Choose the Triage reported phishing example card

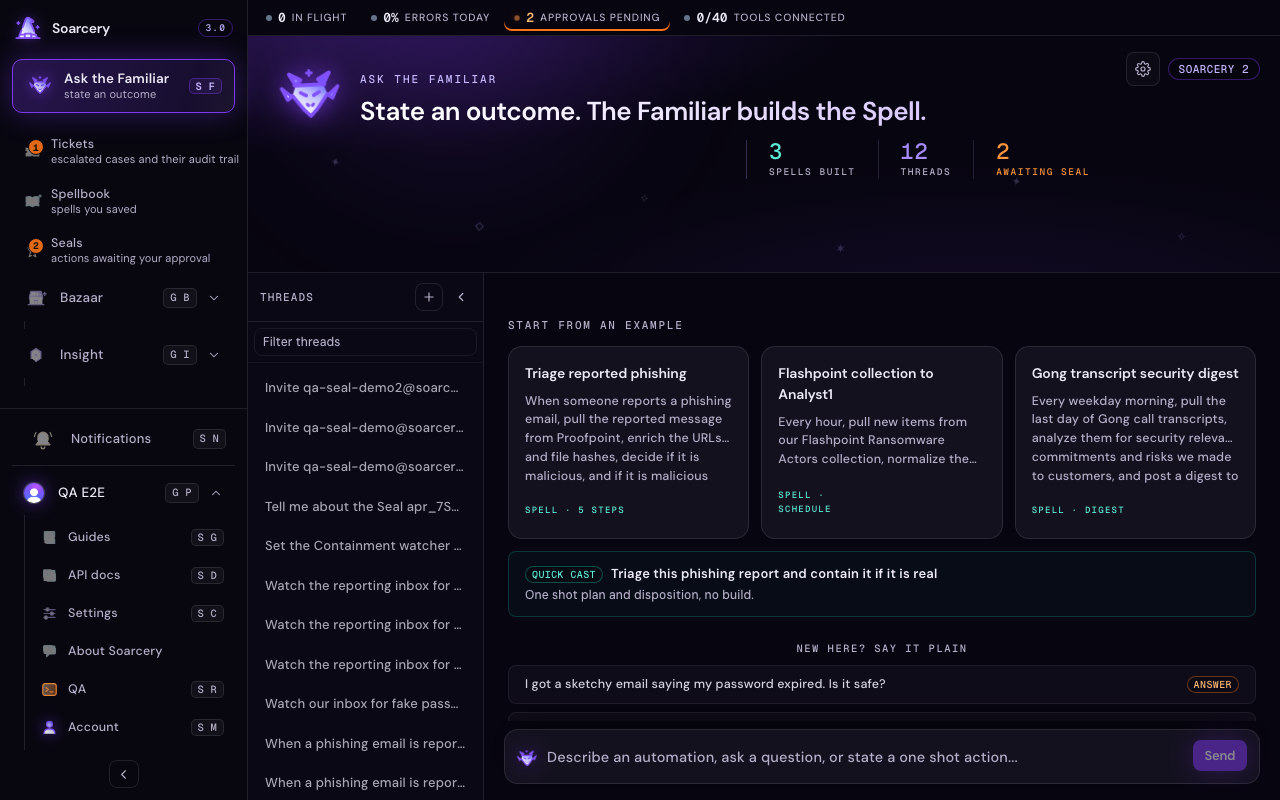628,442
